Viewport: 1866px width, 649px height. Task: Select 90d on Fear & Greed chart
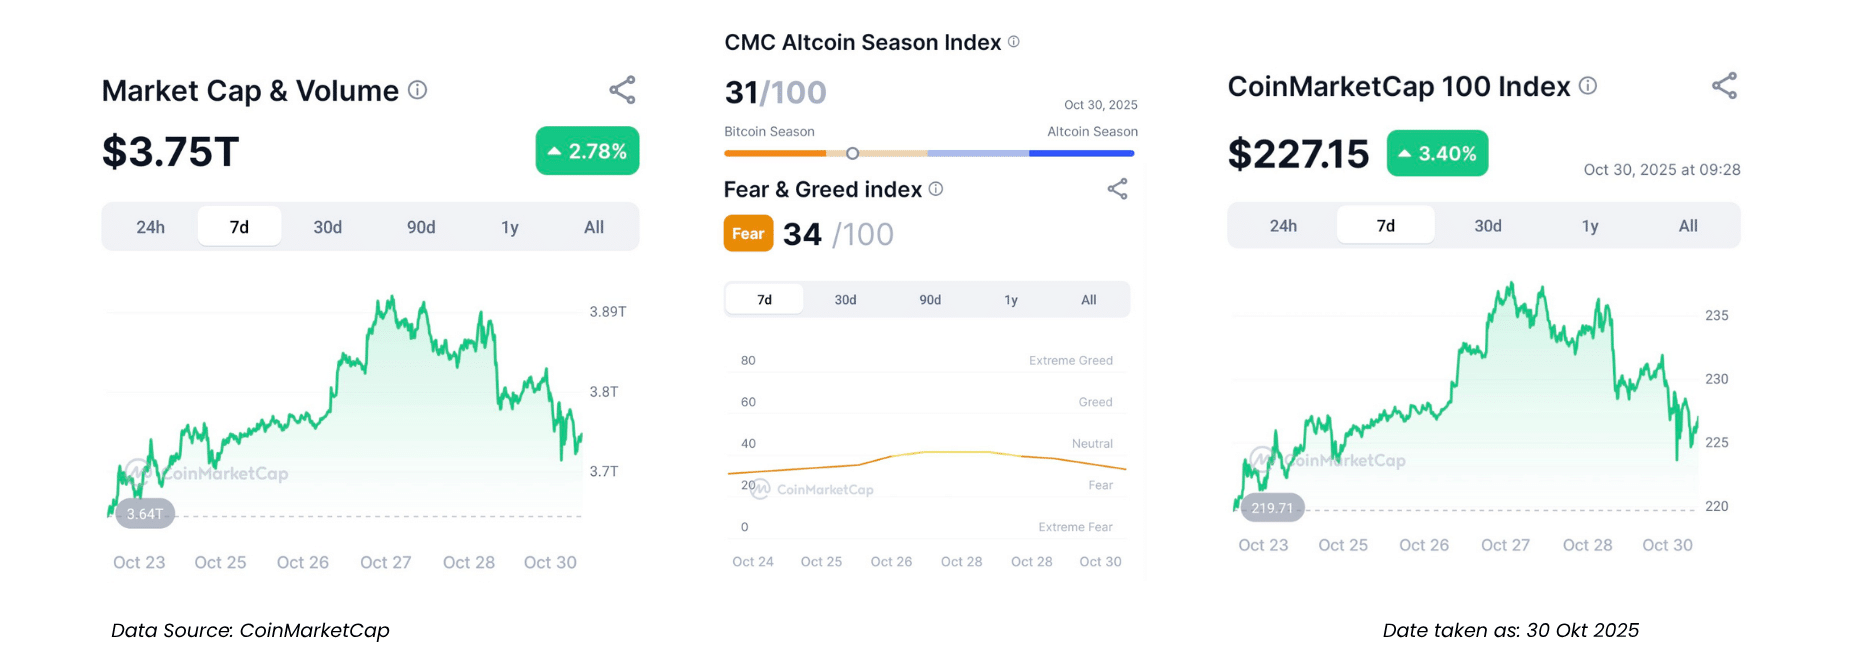click(x=930, y=300)
